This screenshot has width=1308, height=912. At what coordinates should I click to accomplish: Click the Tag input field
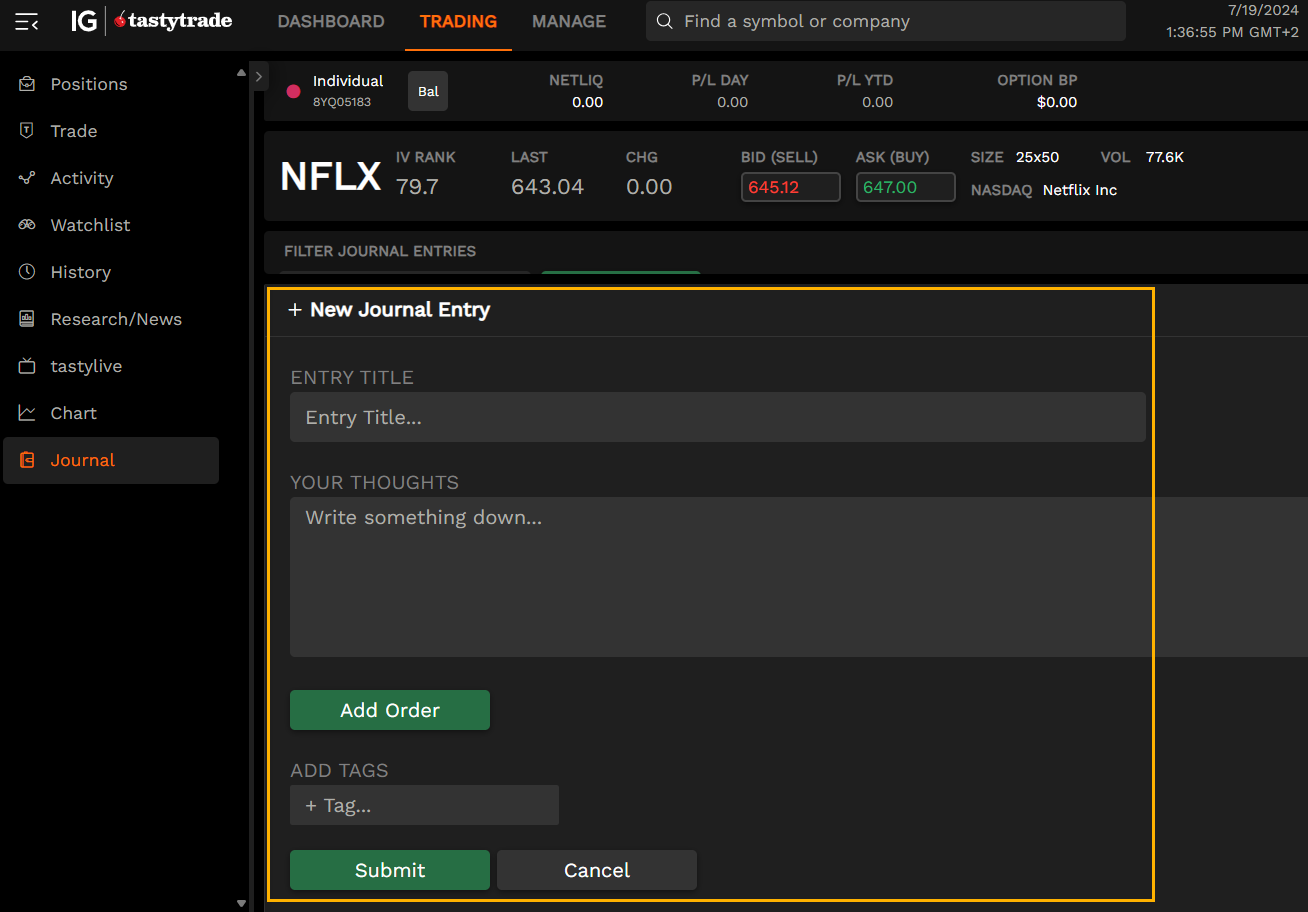click(x=424, y=805)
